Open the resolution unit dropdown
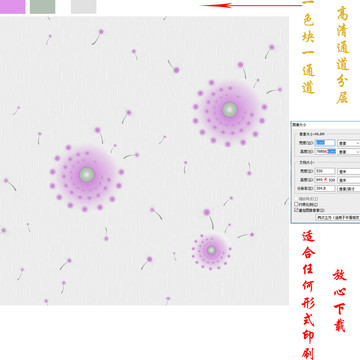 pos(349,189)
